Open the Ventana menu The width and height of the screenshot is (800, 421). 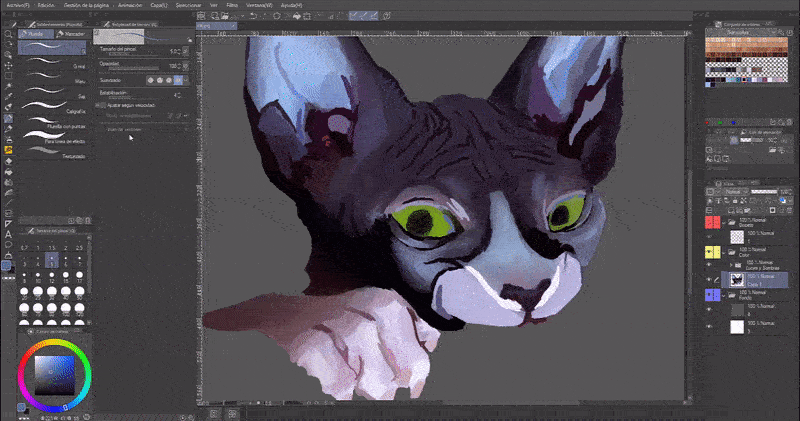pyautogui.click(x=259, y=5)
